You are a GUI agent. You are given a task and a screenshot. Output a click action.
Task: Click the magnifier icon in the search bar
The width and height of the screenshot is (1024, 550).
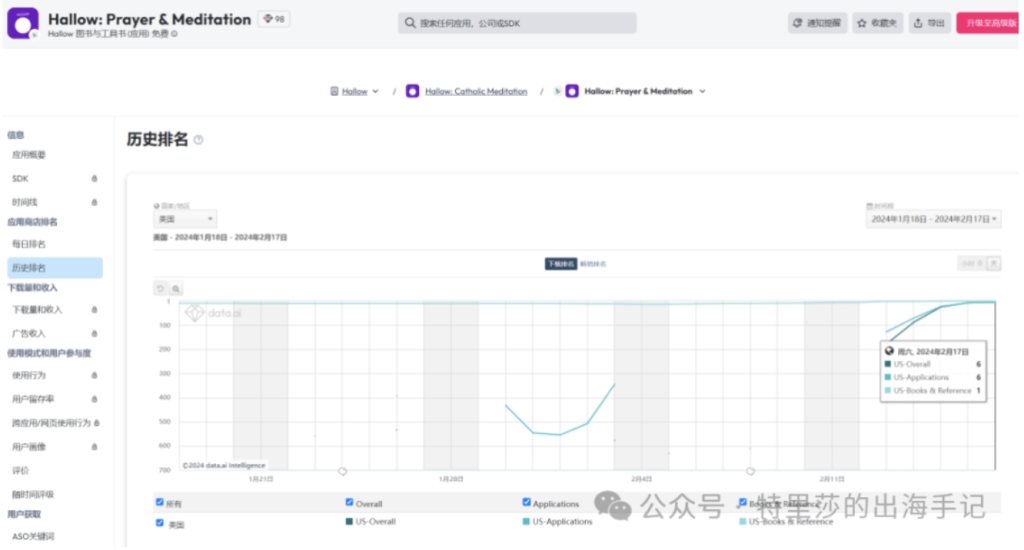pos(410,23)
